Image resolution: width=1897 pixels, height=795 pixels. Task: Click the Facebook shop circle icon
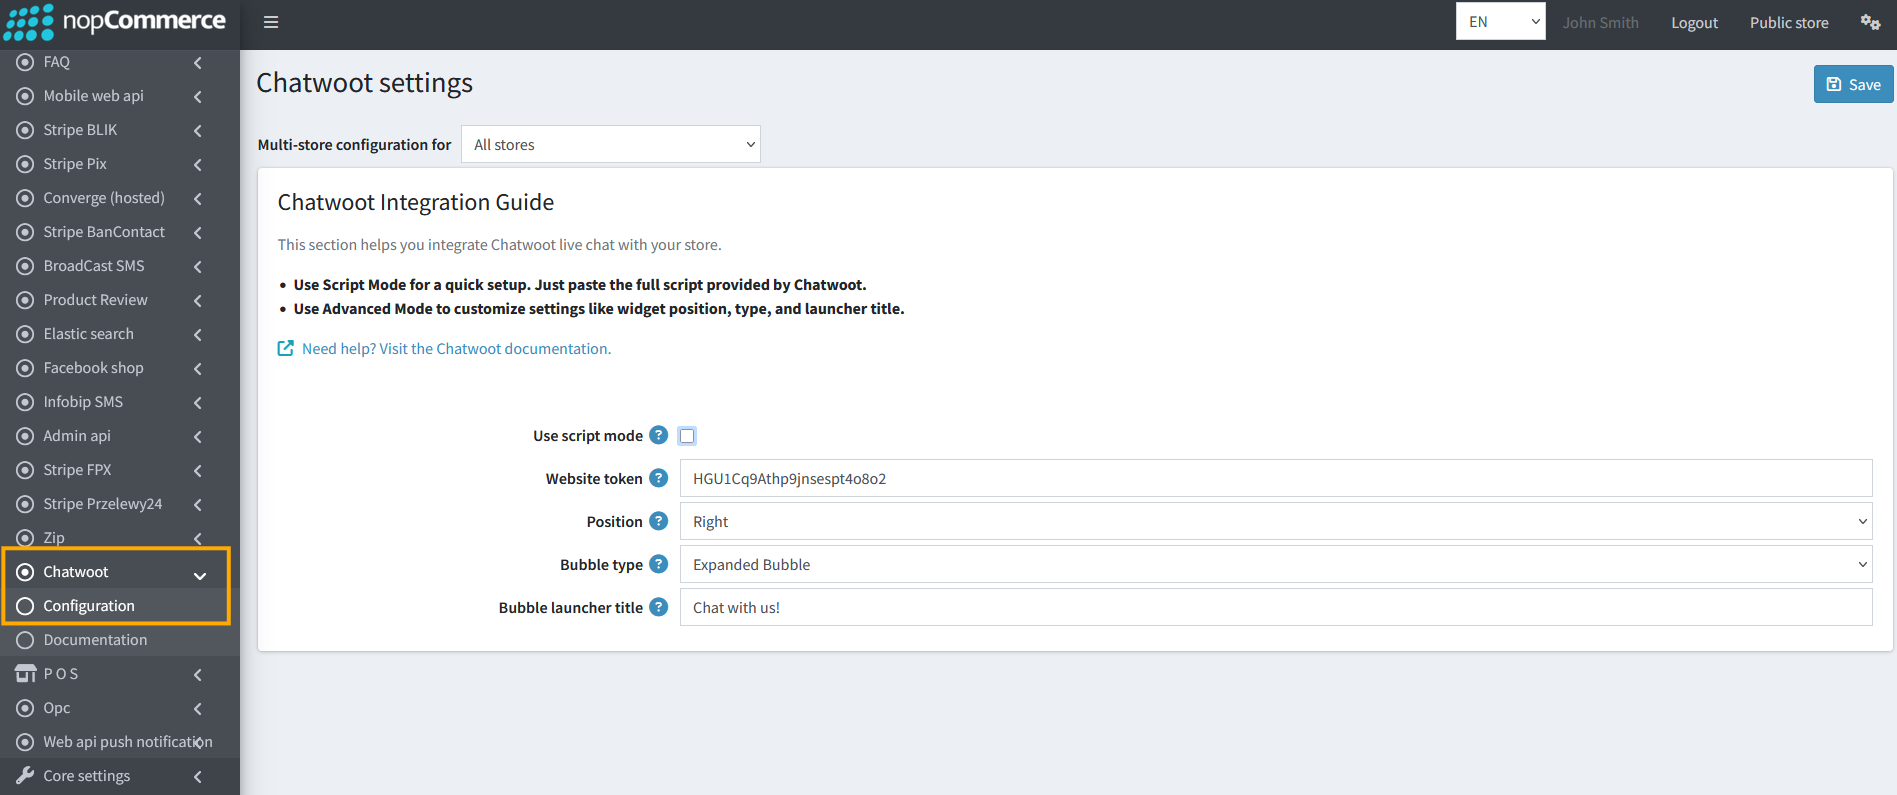click(25, 368)
